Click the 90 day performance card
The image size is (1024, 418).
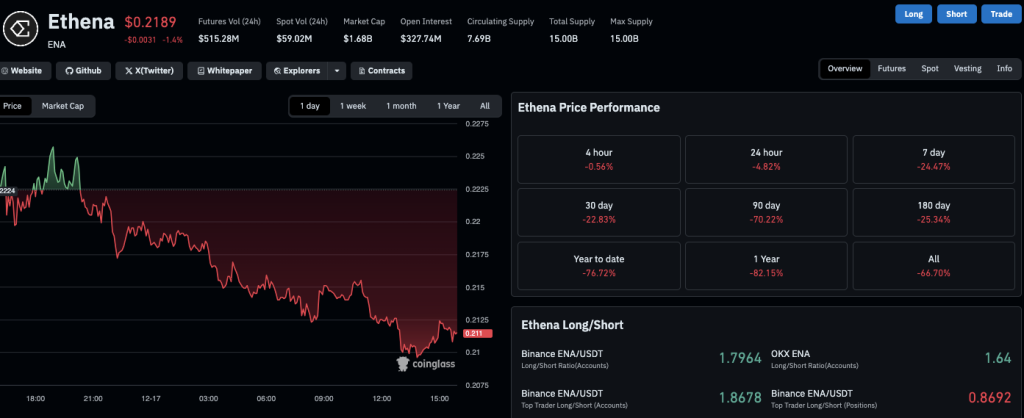click(765, 212)
